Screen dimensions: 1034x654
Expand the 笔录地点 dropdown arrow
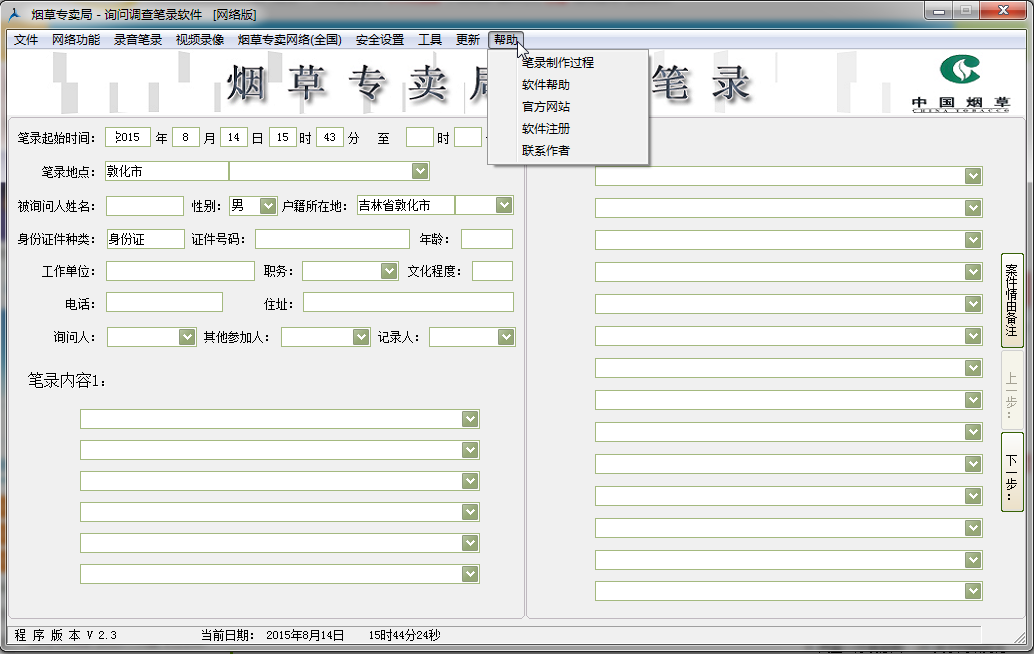[420, 171]
